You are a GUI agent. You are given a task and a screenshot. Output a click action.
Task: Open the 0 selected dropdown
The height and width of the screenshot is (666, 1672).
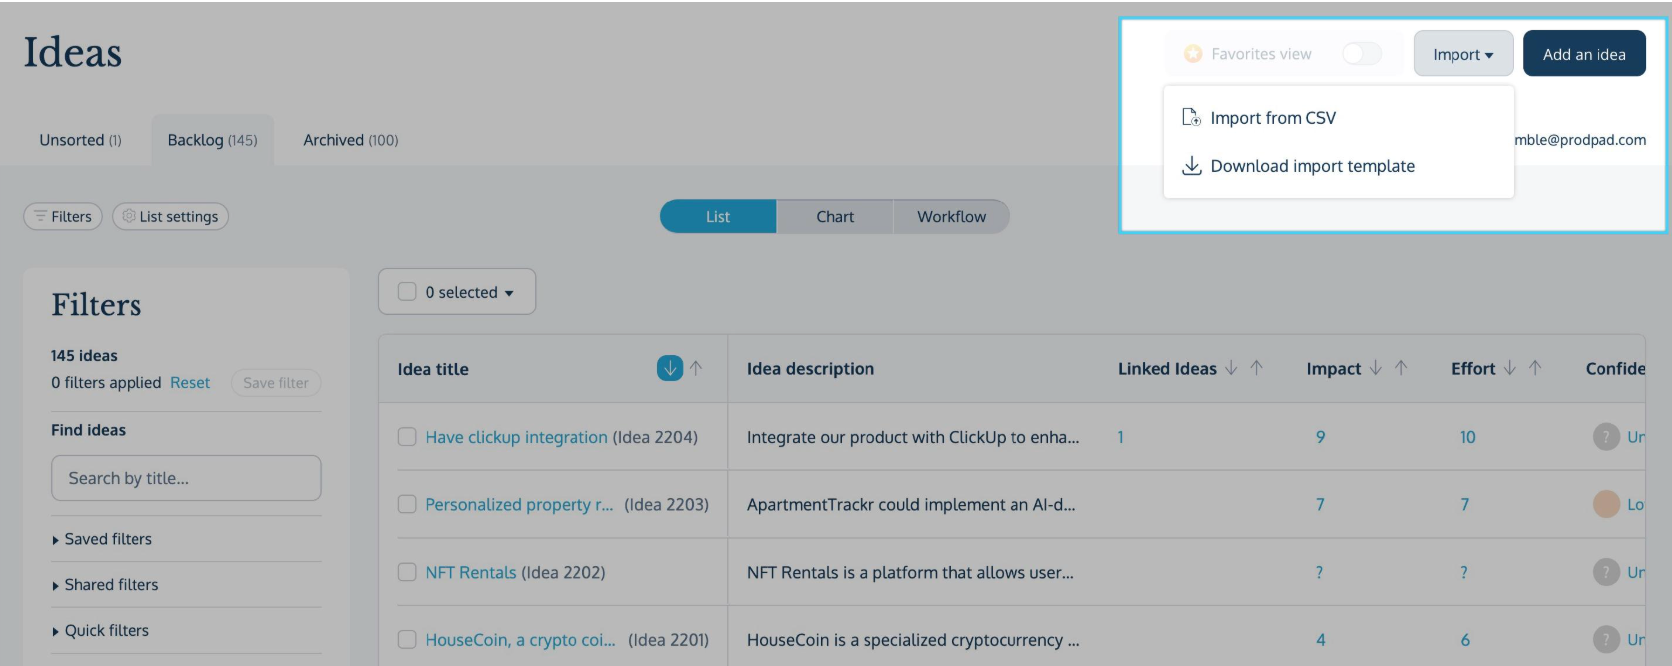(457, 292)
